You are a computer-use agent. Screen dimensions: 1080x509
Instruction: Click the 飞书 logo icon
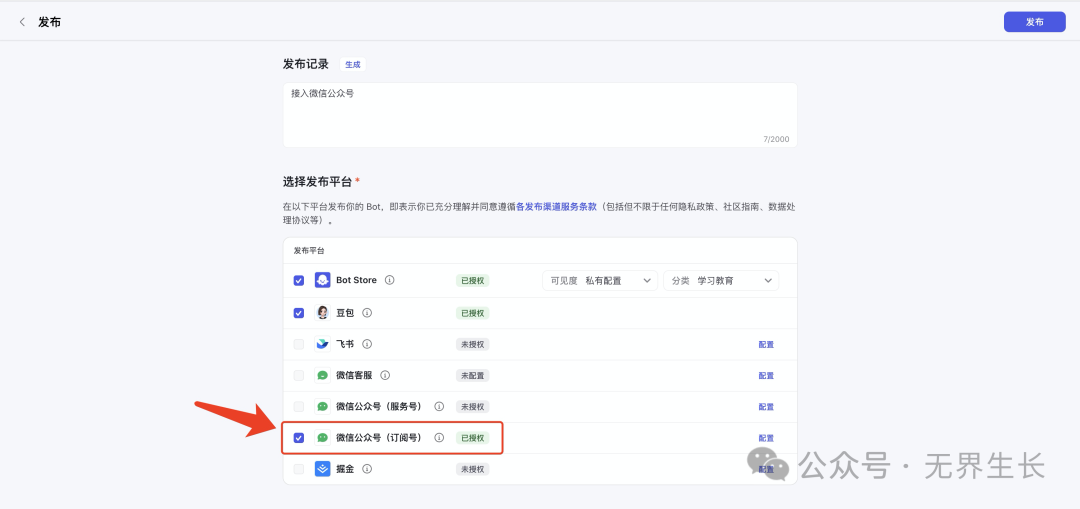(322, 344)
